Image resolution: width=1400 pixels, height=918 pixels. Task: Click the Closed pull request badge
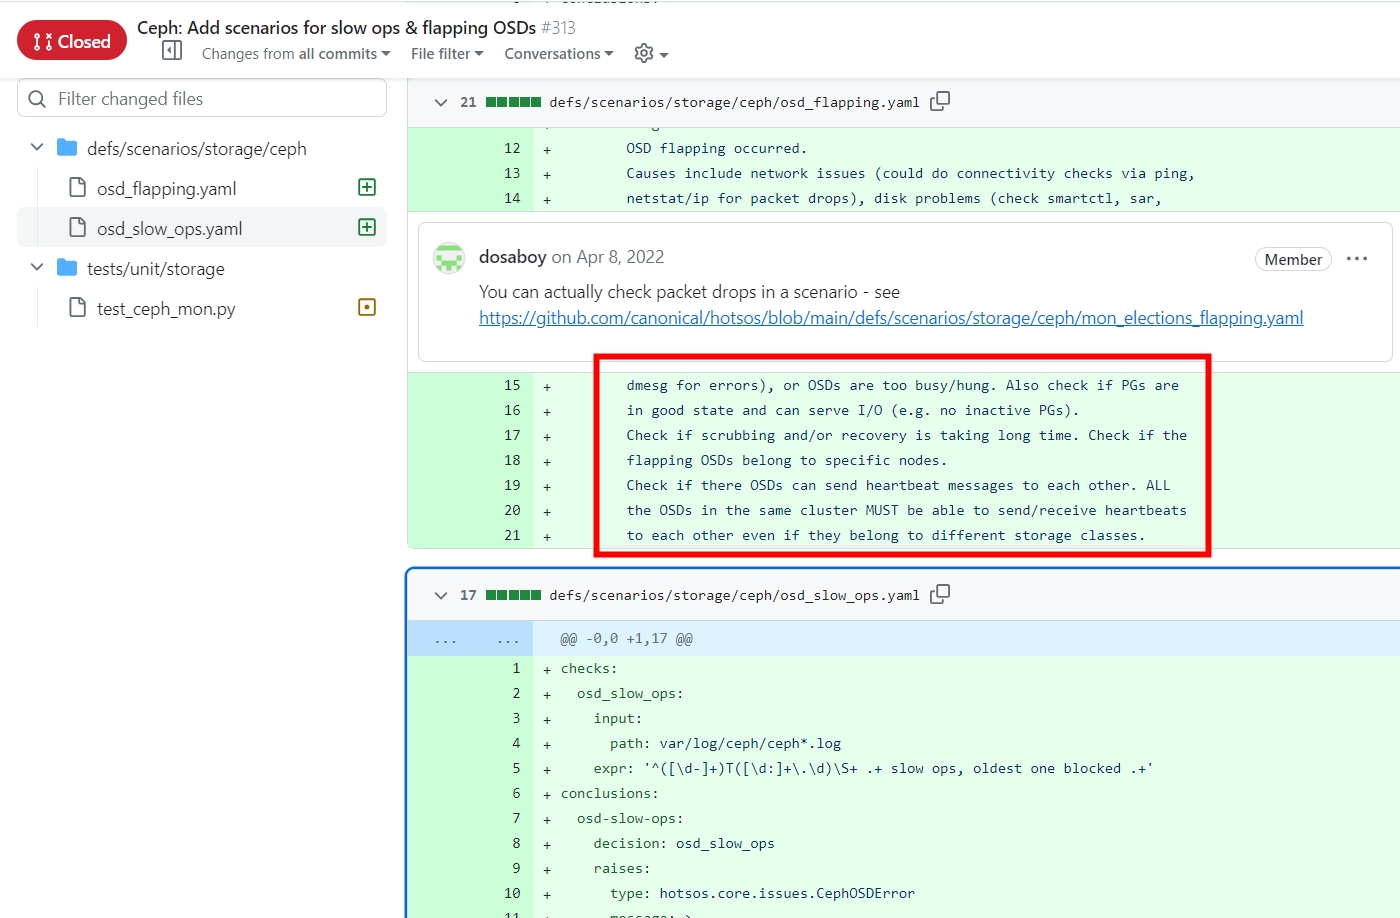(72, 41)
